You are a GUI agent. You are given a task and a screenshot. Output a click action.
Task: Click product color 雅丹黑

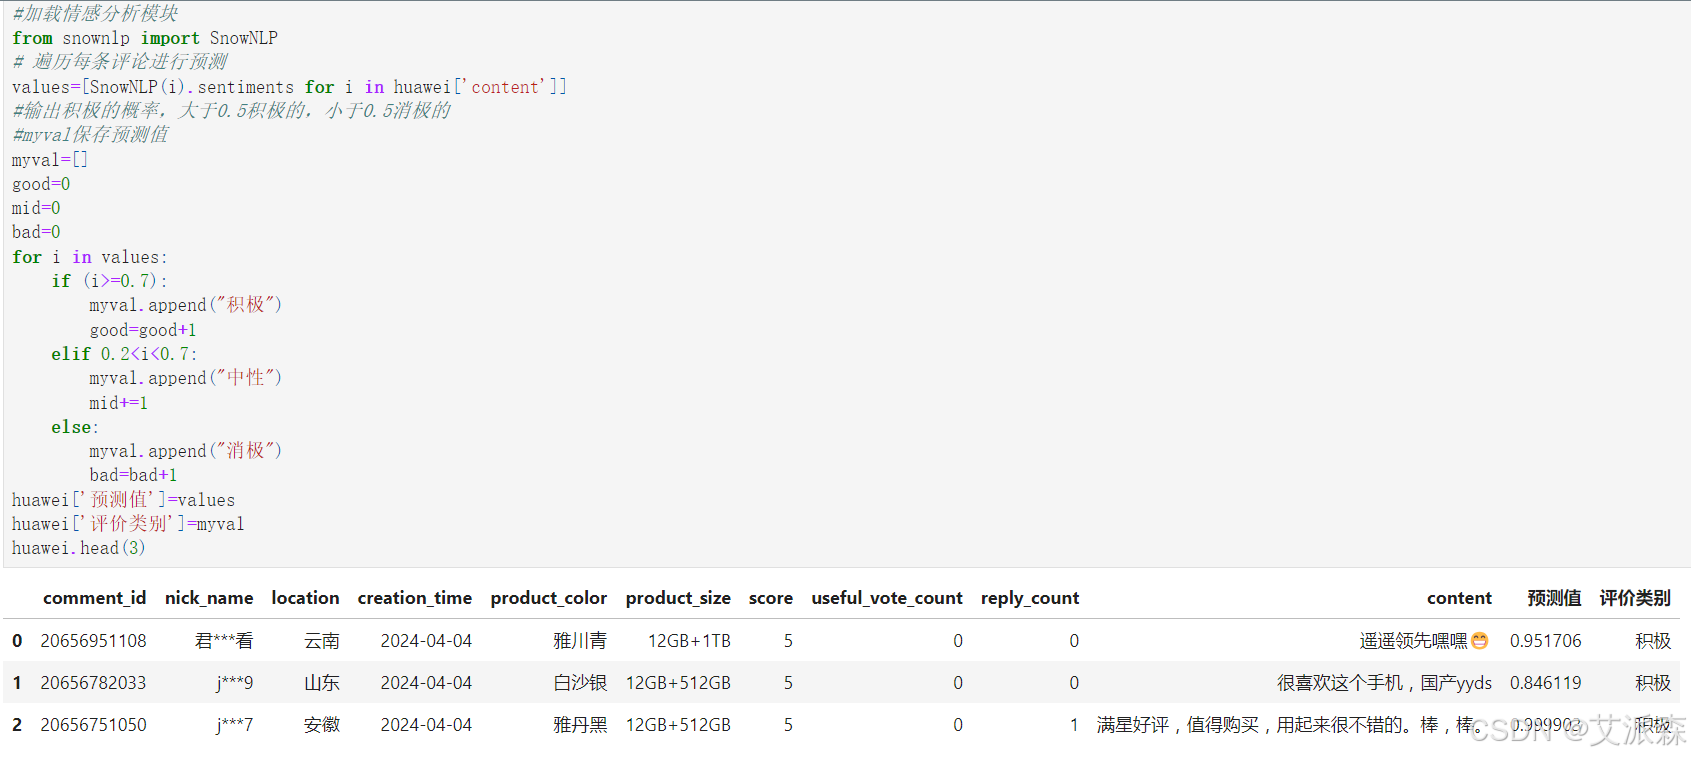tap(580, 725)
